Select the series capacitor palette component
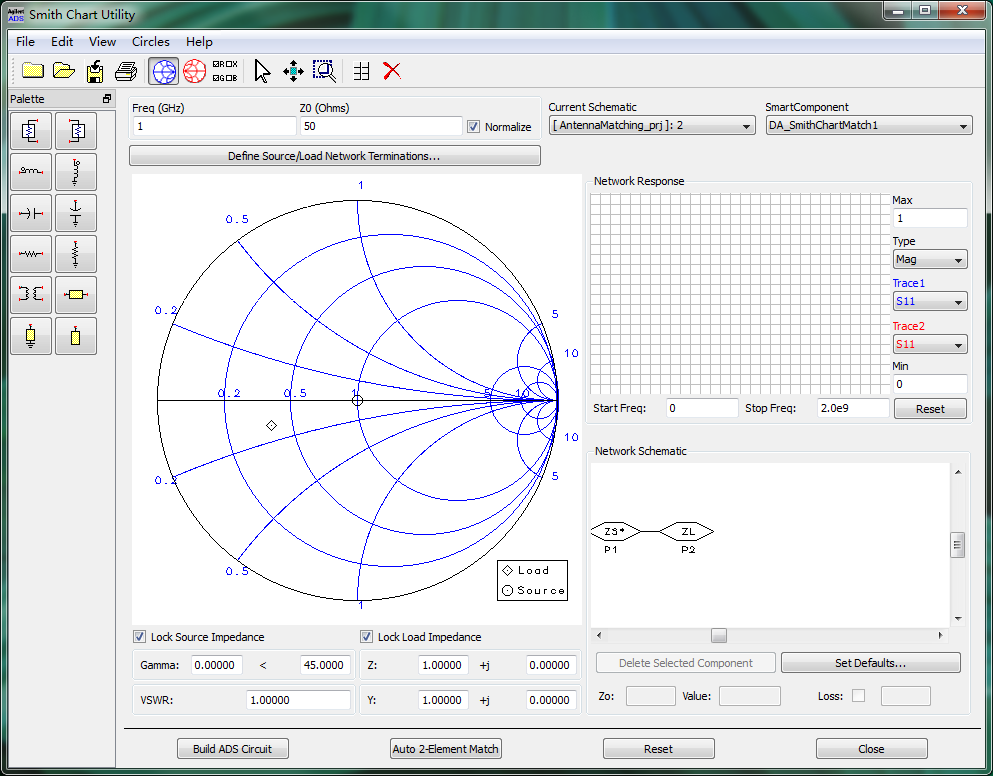993x776 pixels. [x=31, y=213]
